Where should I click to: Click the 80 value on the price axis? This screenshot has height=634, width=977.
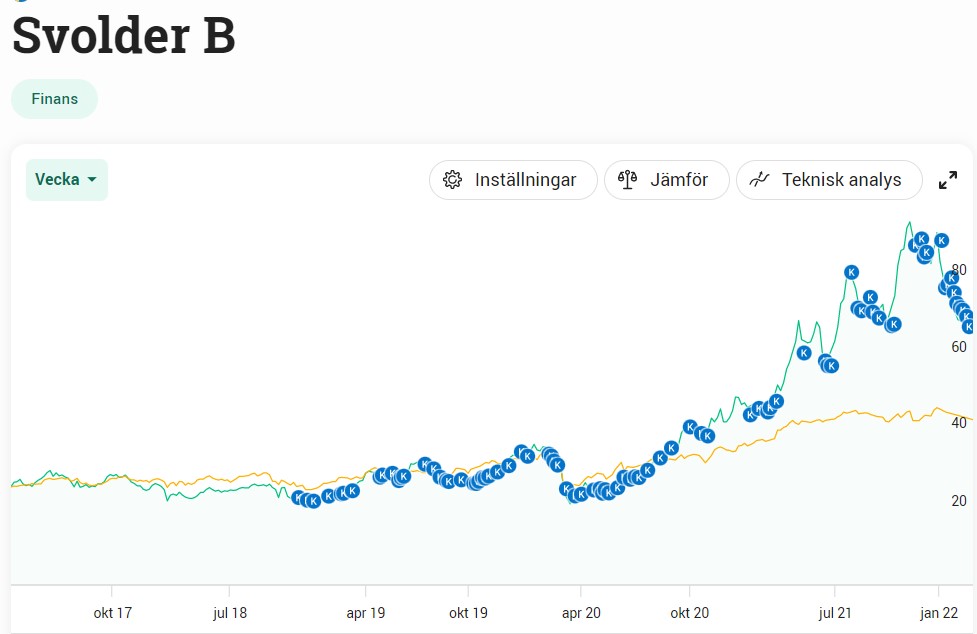(959, 270)
